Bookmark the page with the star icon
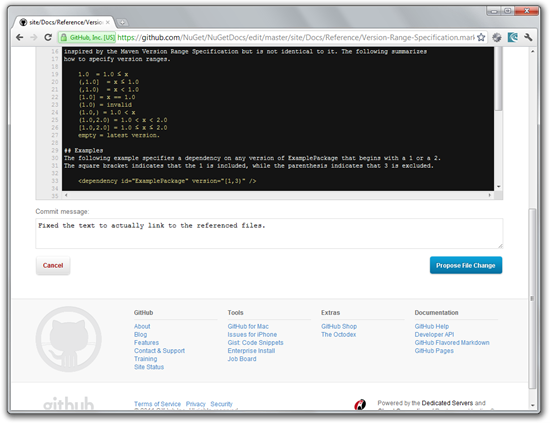This screenshot has height=423, width=550. coord(481,37)
